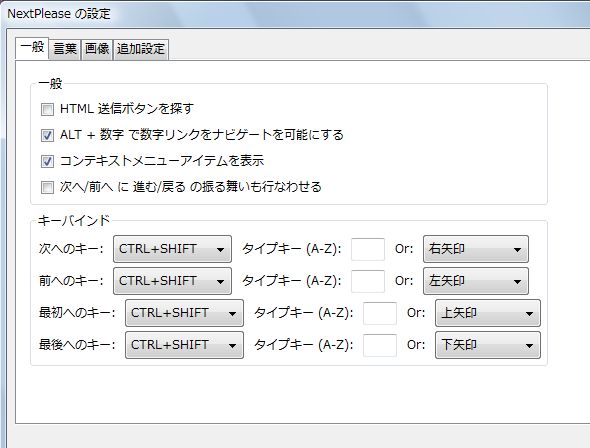This screenshot has width=590, height=448.
Task: Expand the 下矢印 key dropdown
Action: click(488, 345)
